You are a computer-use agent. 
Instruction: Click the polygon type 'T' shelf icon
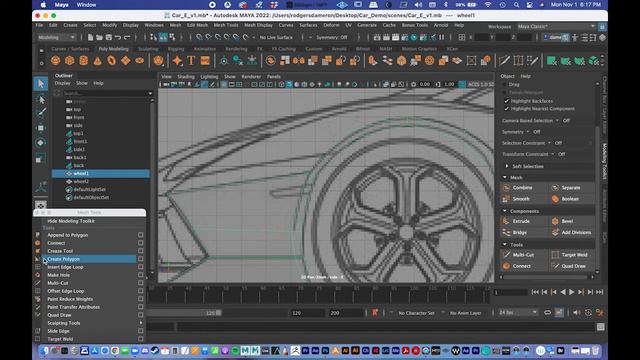pos(191,61)
